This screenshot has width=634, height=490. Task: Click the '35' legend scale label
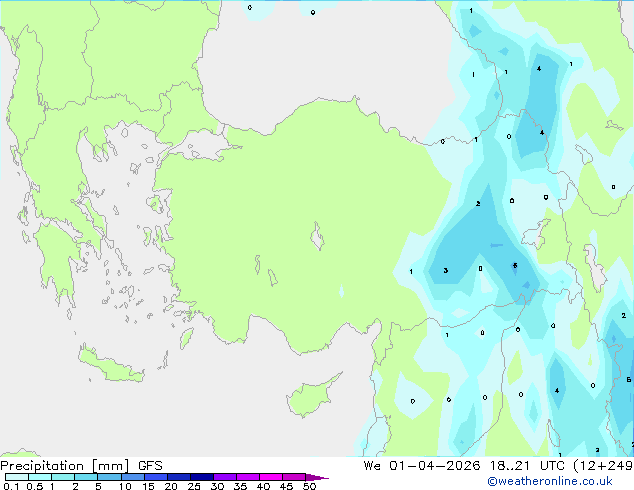click(240, 486)
